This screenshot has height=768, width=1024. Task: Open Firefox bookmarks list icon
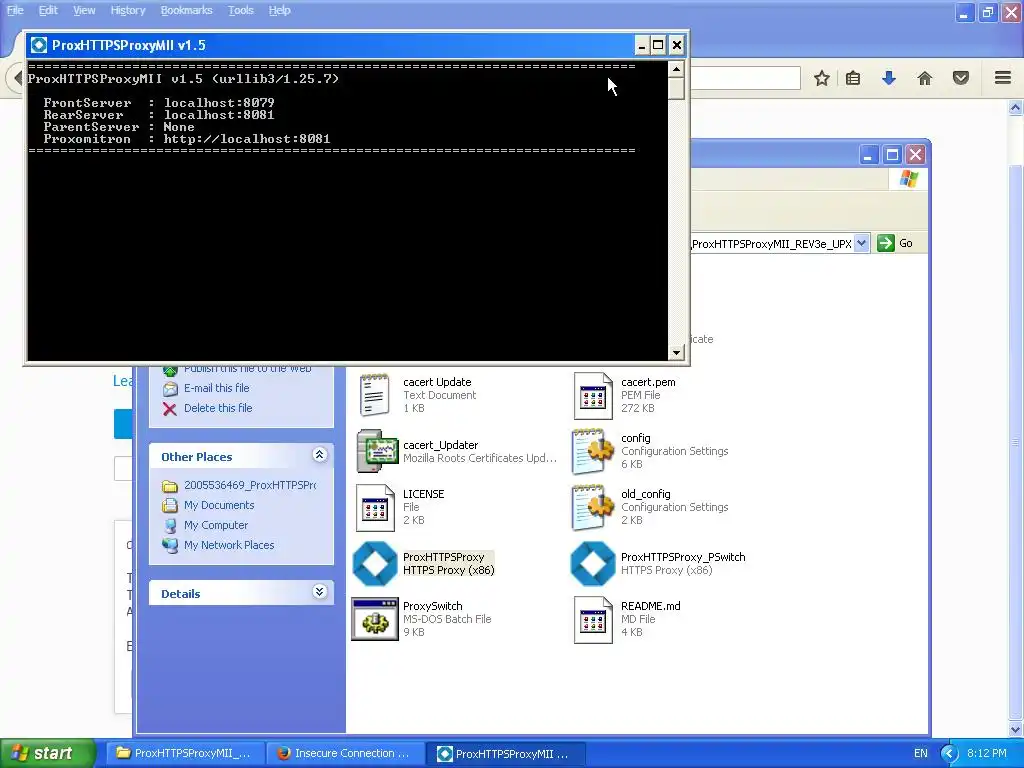pos(853,78)
